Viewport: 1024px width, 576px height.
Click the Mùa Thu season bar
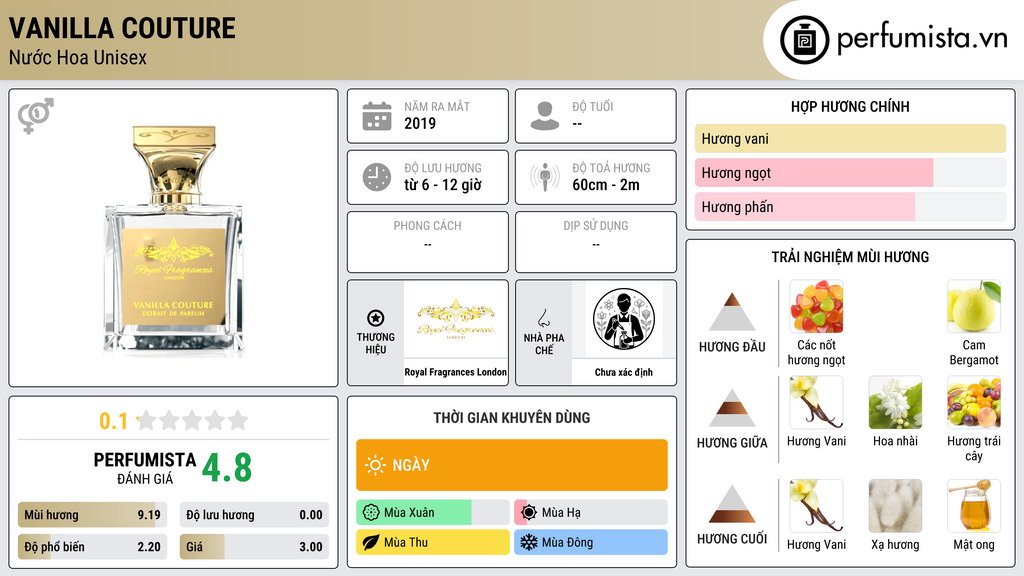432,542
